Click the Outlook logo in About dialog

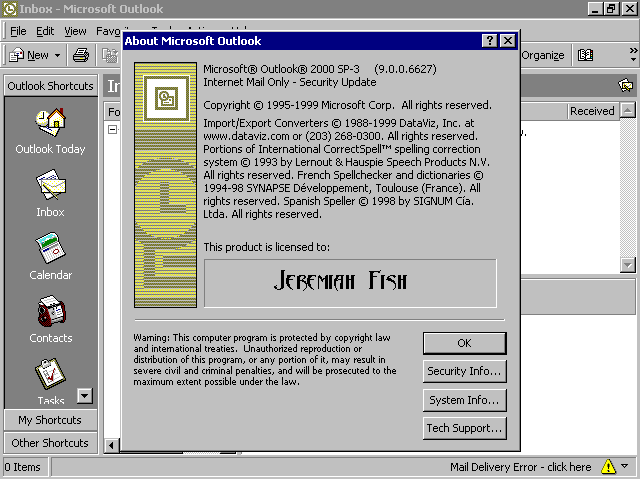pyautogui.click(x=166, y=98)
